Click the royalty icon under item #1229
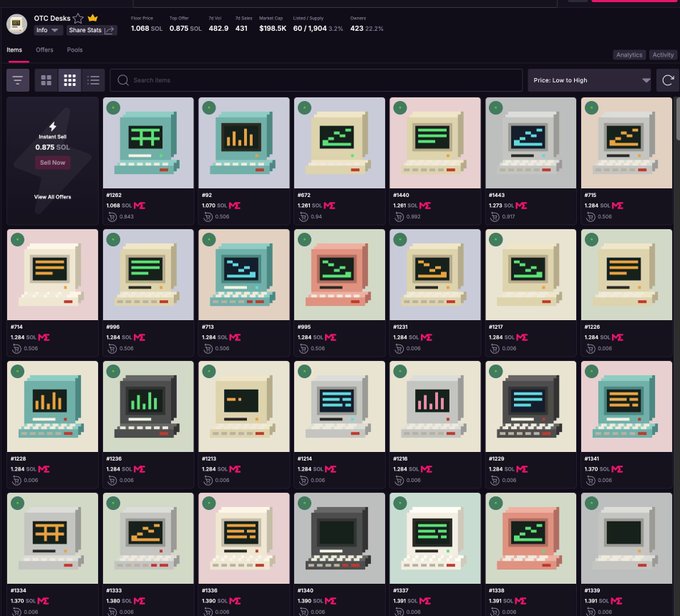Image resolution: width=680 pixels, height=616 pixels. point(495,480)
